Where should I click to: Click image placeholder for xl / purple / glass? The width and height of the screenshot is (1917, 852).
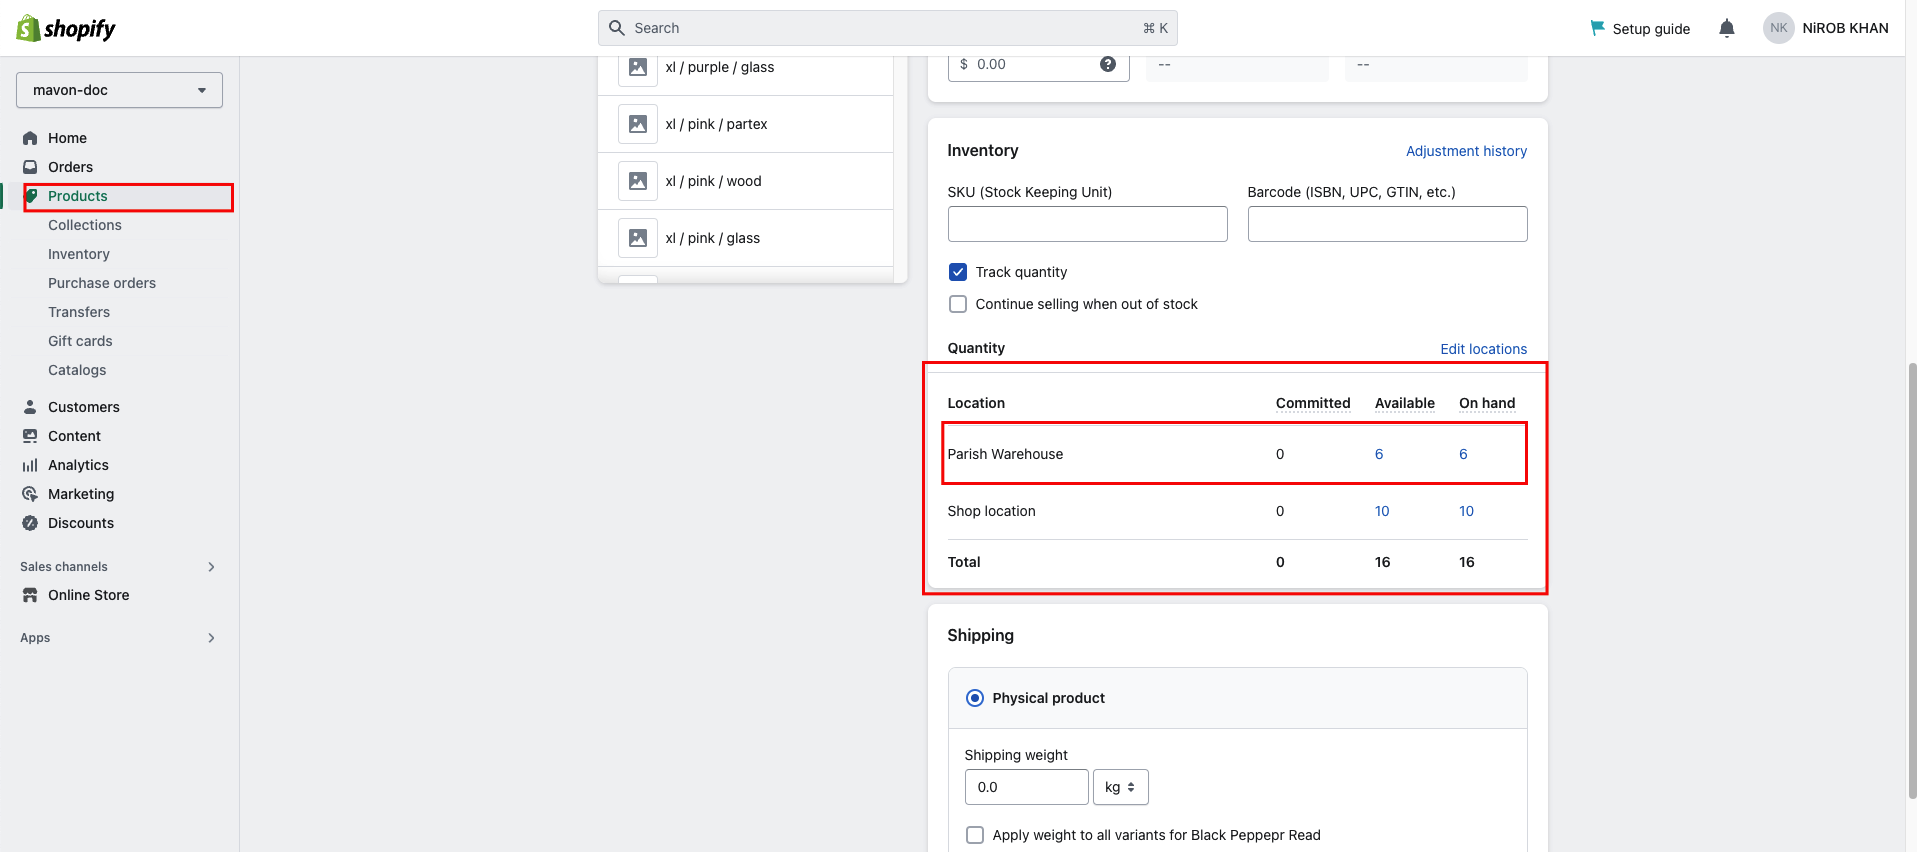pyautogui.click(x=638, y=67)
